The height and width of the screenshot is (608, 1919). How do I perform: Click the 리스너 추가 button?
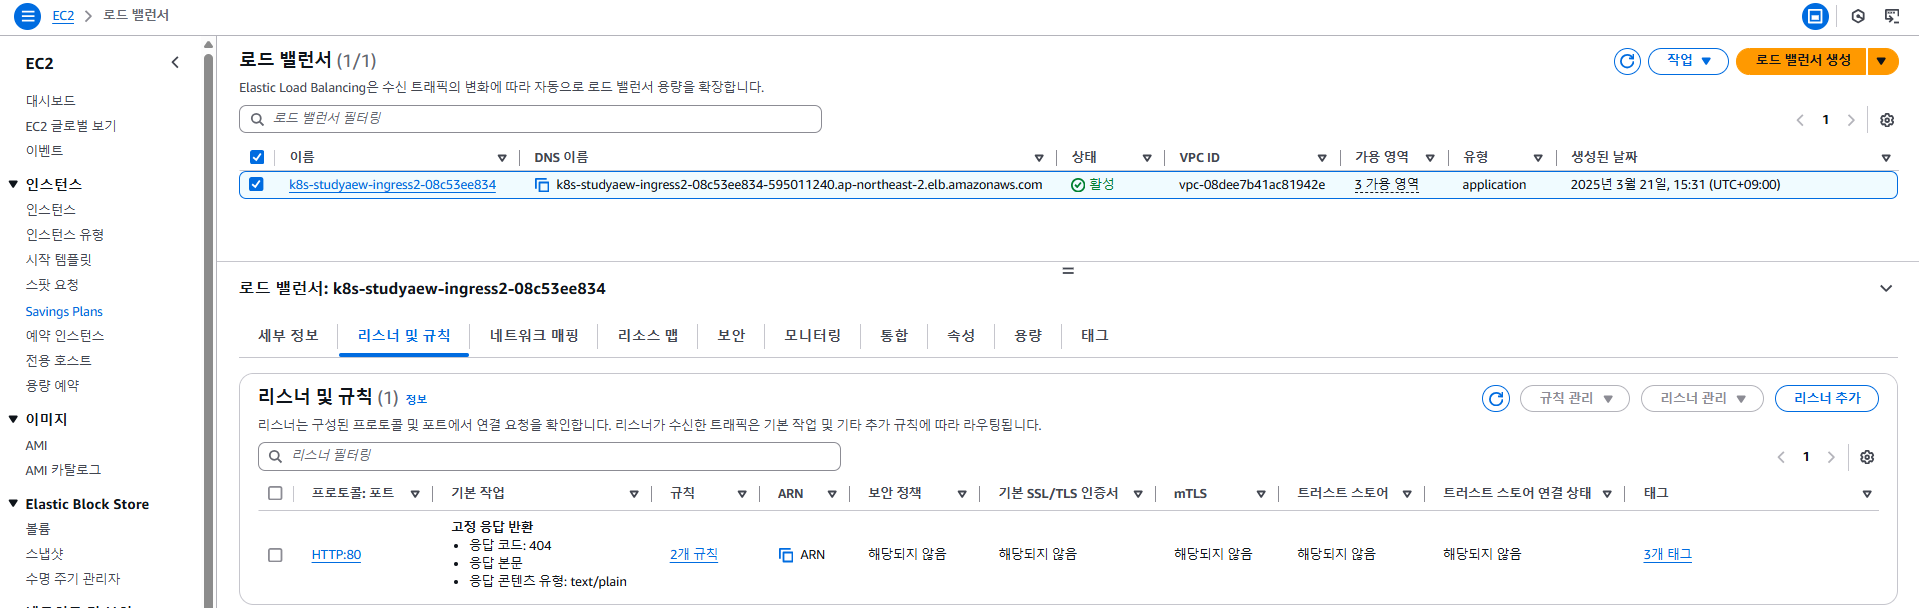click(x=1826, y=398)
